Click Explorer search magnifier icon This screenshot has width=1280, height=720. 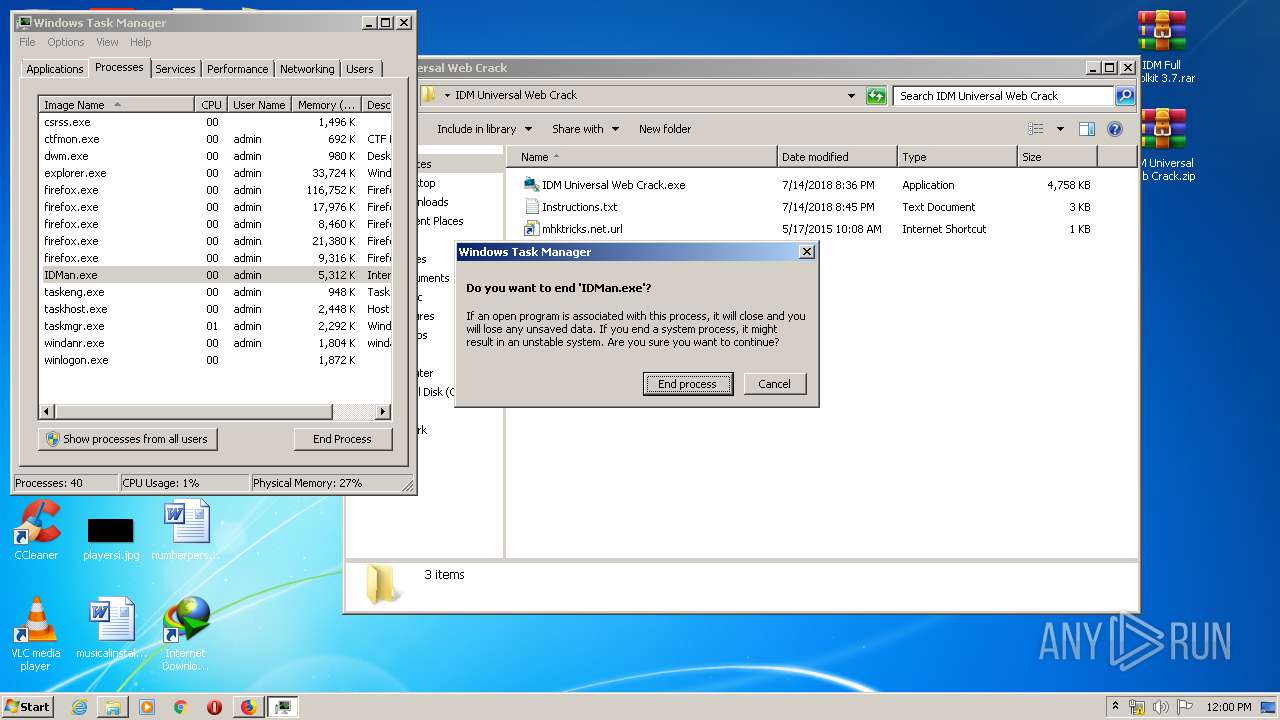pos(1125,96)
